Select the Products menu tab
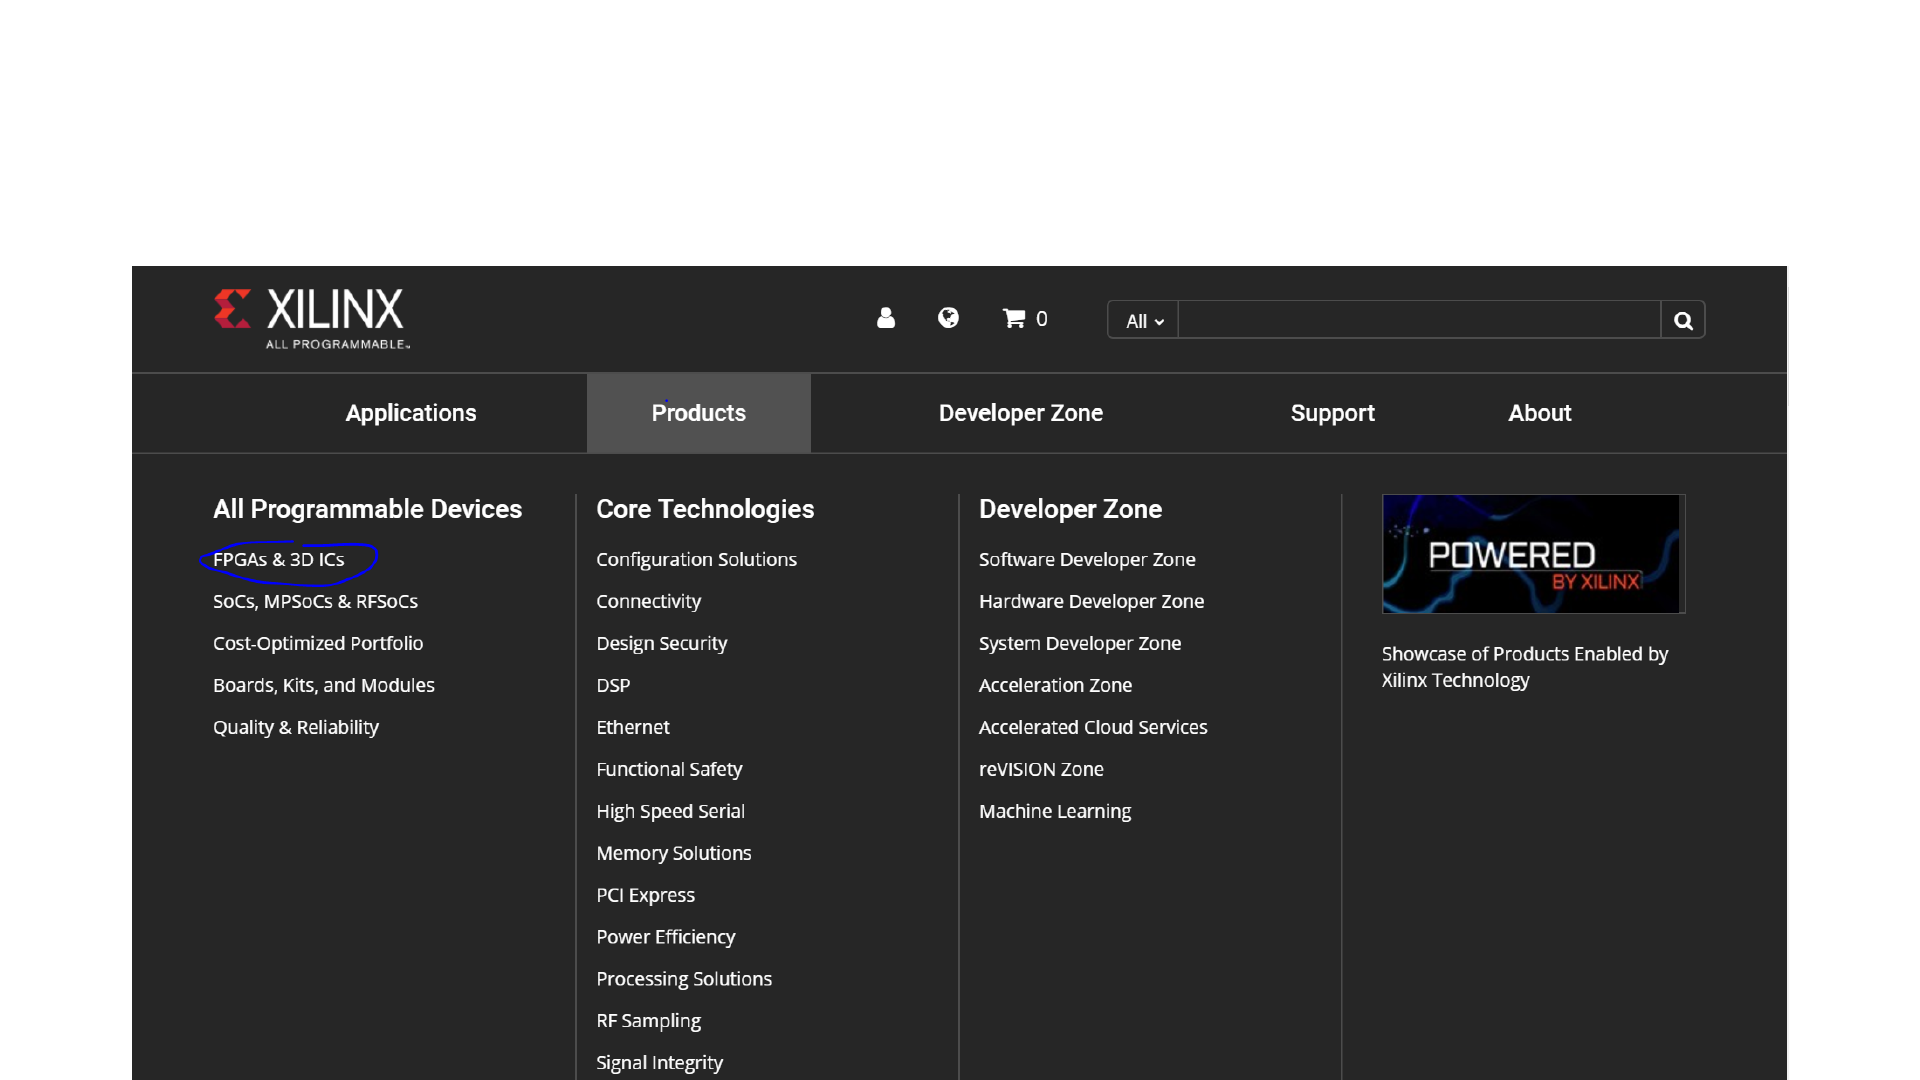The image size is (1920, 1080). pos(698,413)
